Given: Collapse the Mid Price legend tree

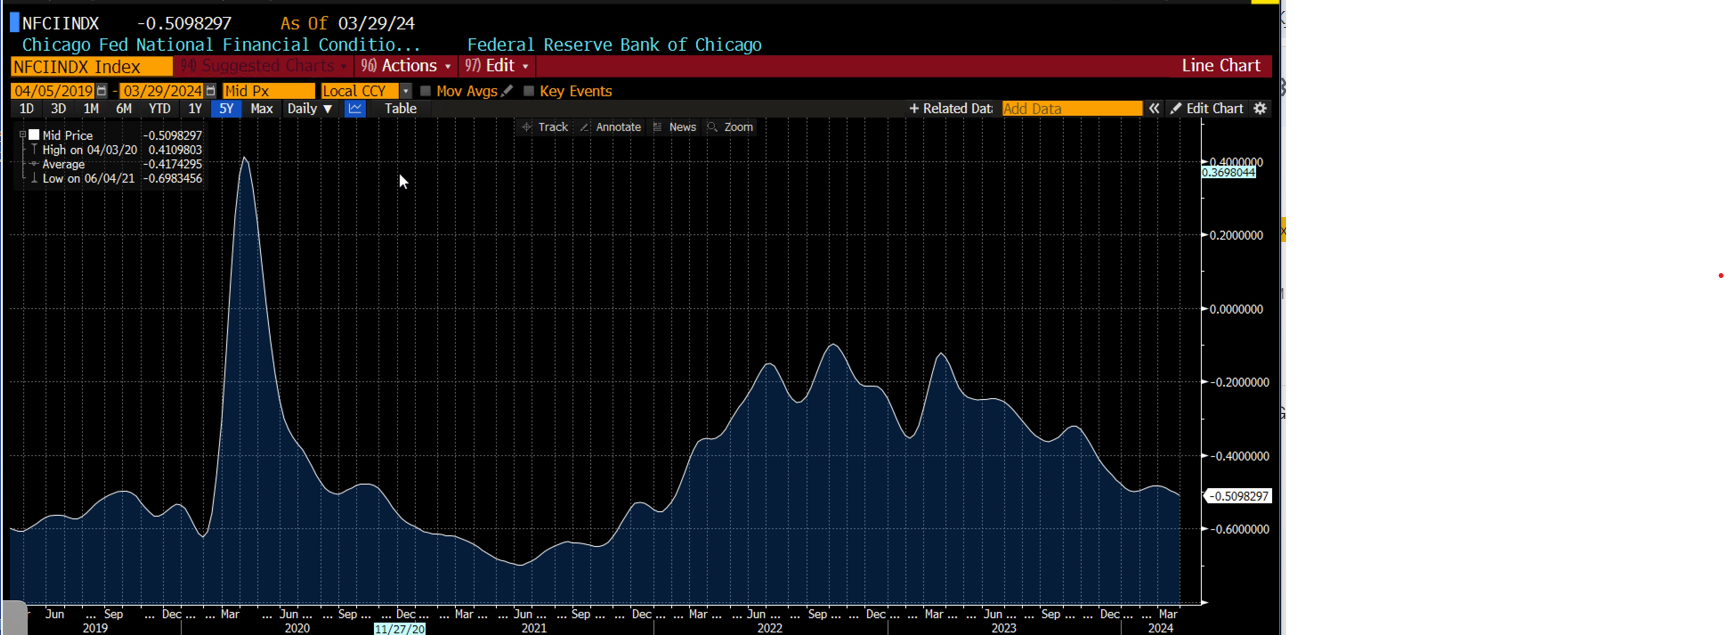Looking at the screenshot, I should (22, 135).
